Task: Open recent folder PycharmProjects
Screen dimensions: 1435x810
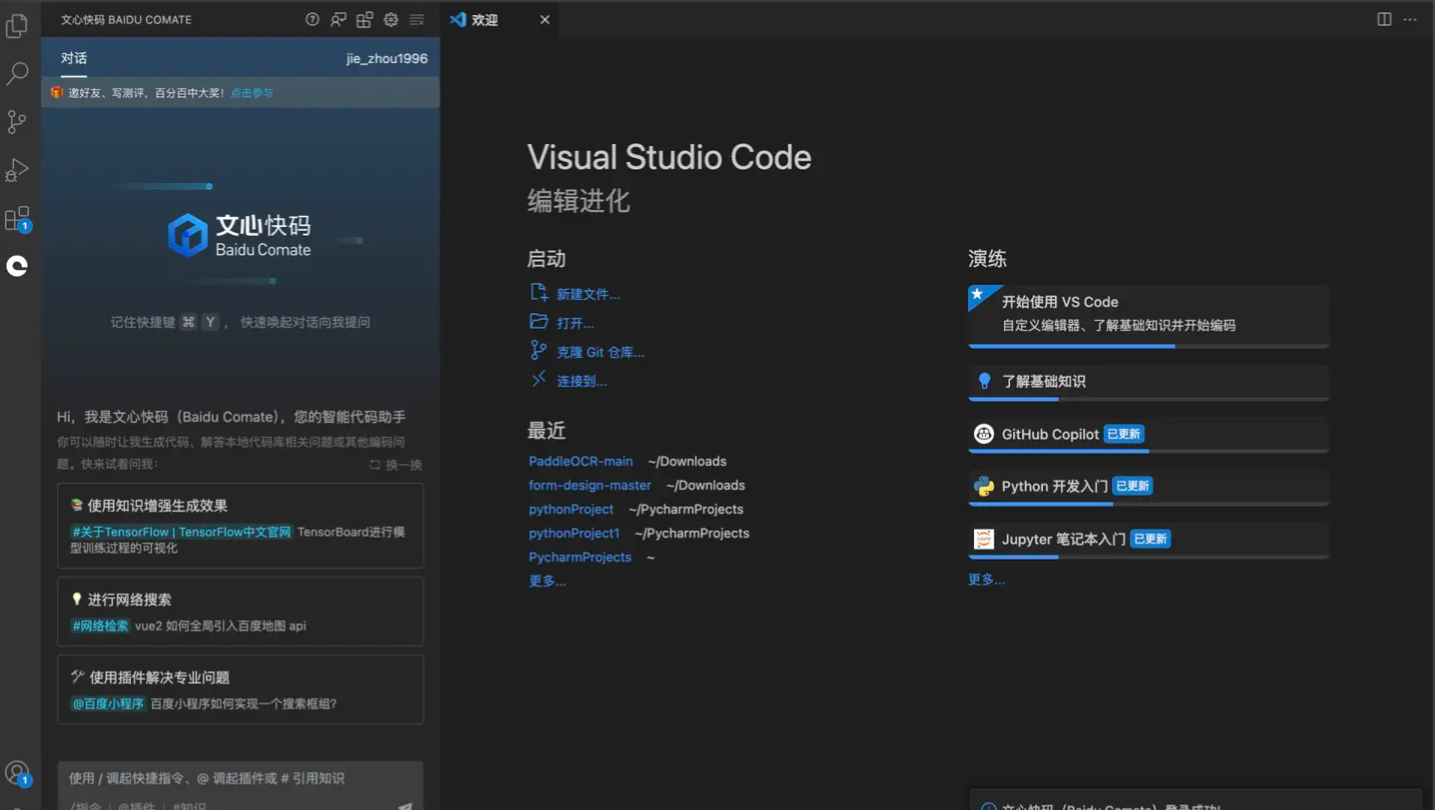Action: coord(580,557)
